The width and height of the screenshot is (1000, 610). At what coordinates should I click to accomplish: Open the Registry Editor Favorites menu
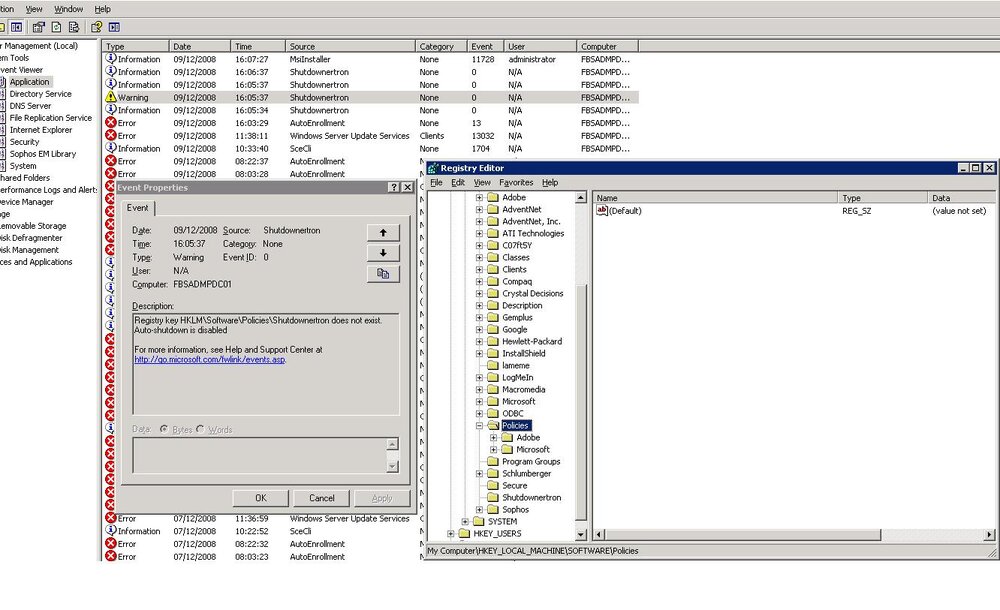coord(516,182)
